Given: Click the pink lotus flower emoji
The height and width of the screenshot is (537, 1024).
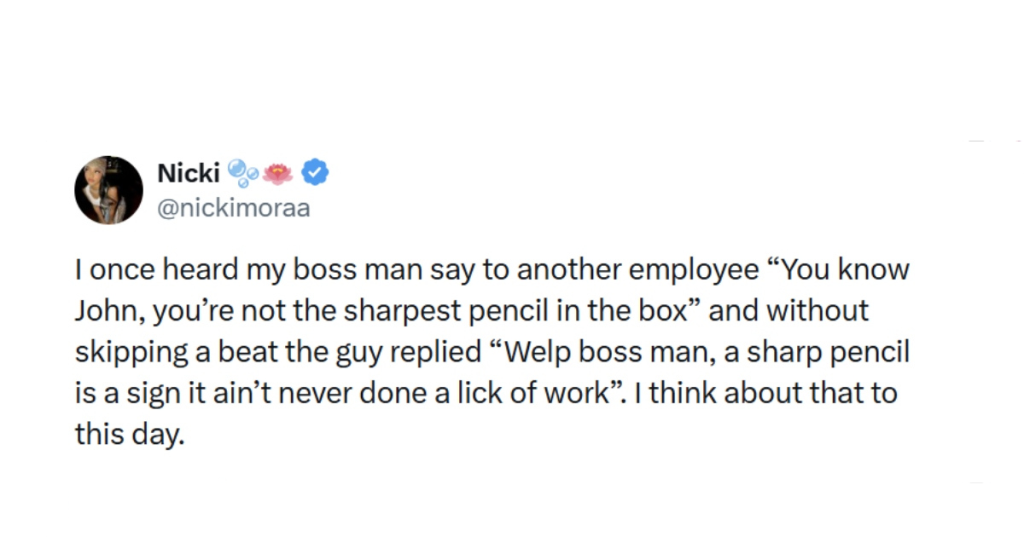Looking at the screenshot, I should tap(281, 173).
